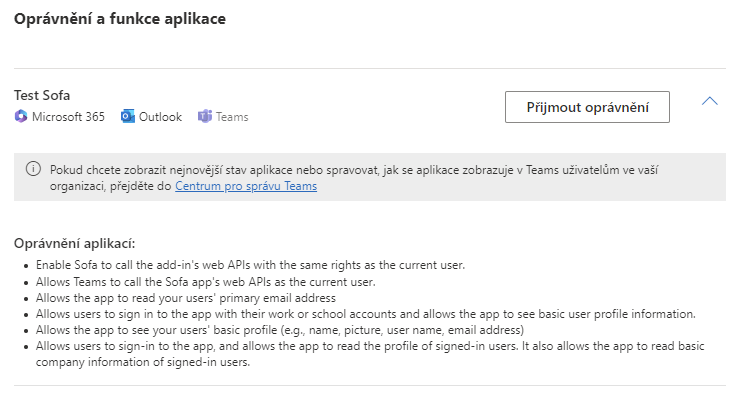Viewport: 735px width, 393px height.
Task: Click the Oprávnění a funkce aplikace heading
Action: [120, 19]
